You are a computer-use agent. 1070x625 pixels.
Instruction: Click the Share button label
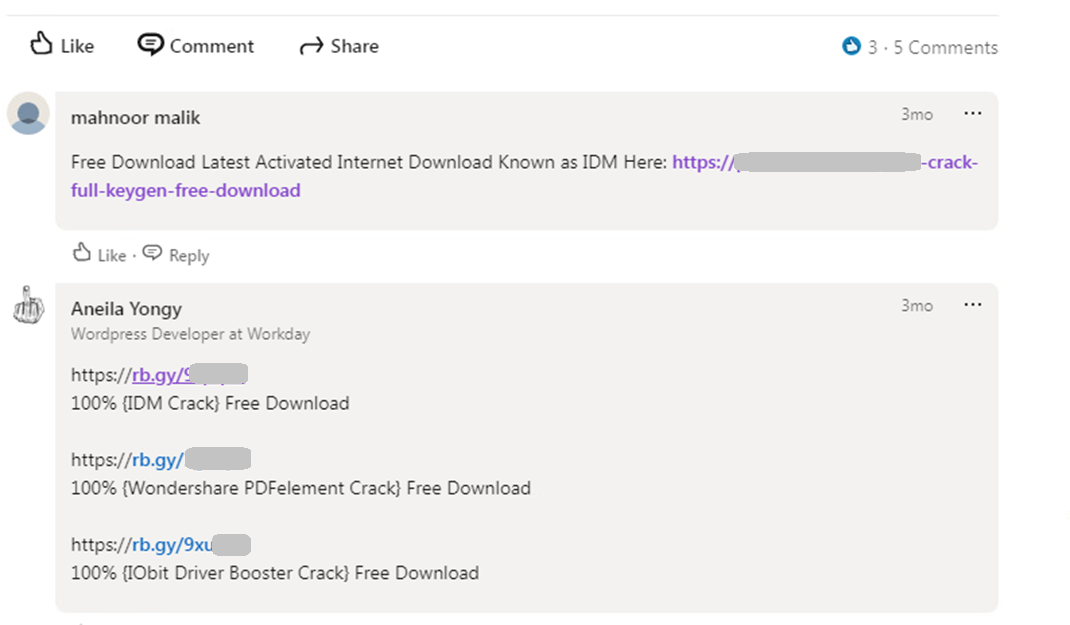[x=354, y=46]
